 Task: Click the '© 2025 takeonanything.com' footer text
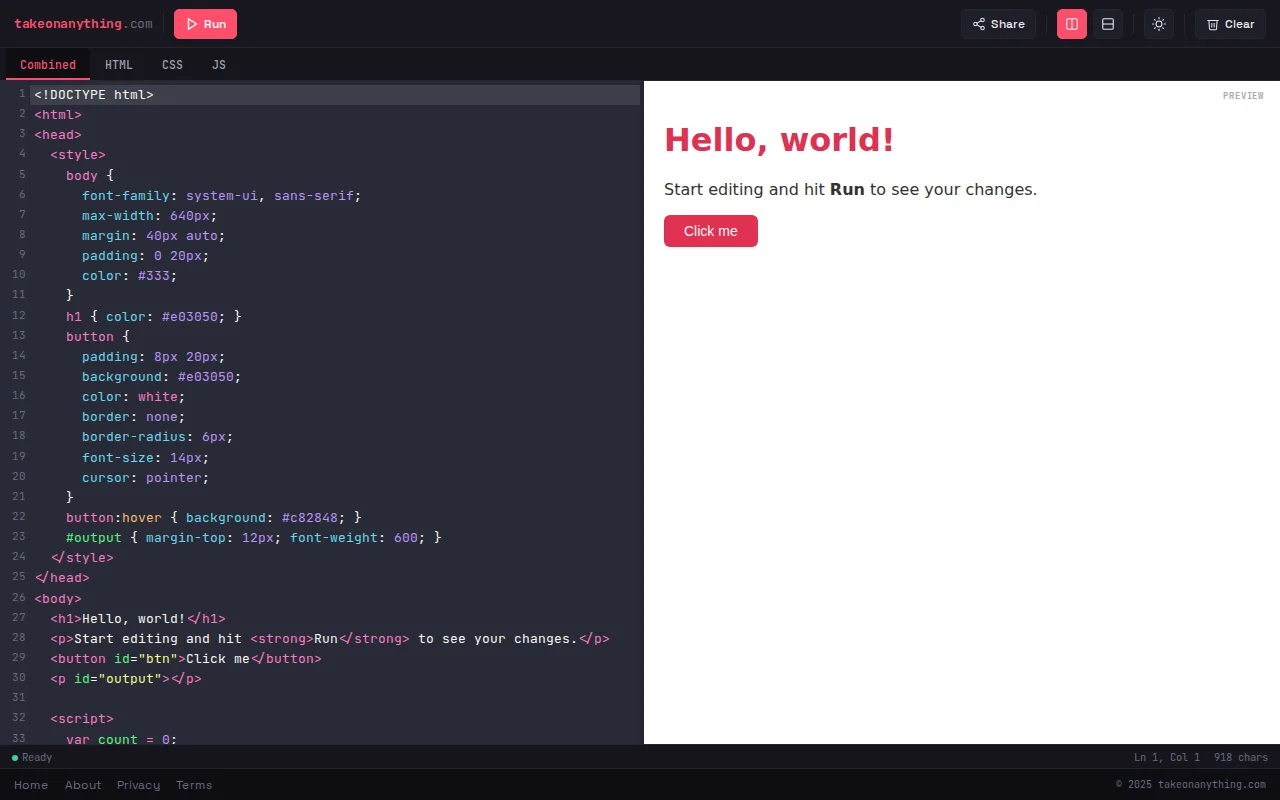pos(1191,785)
